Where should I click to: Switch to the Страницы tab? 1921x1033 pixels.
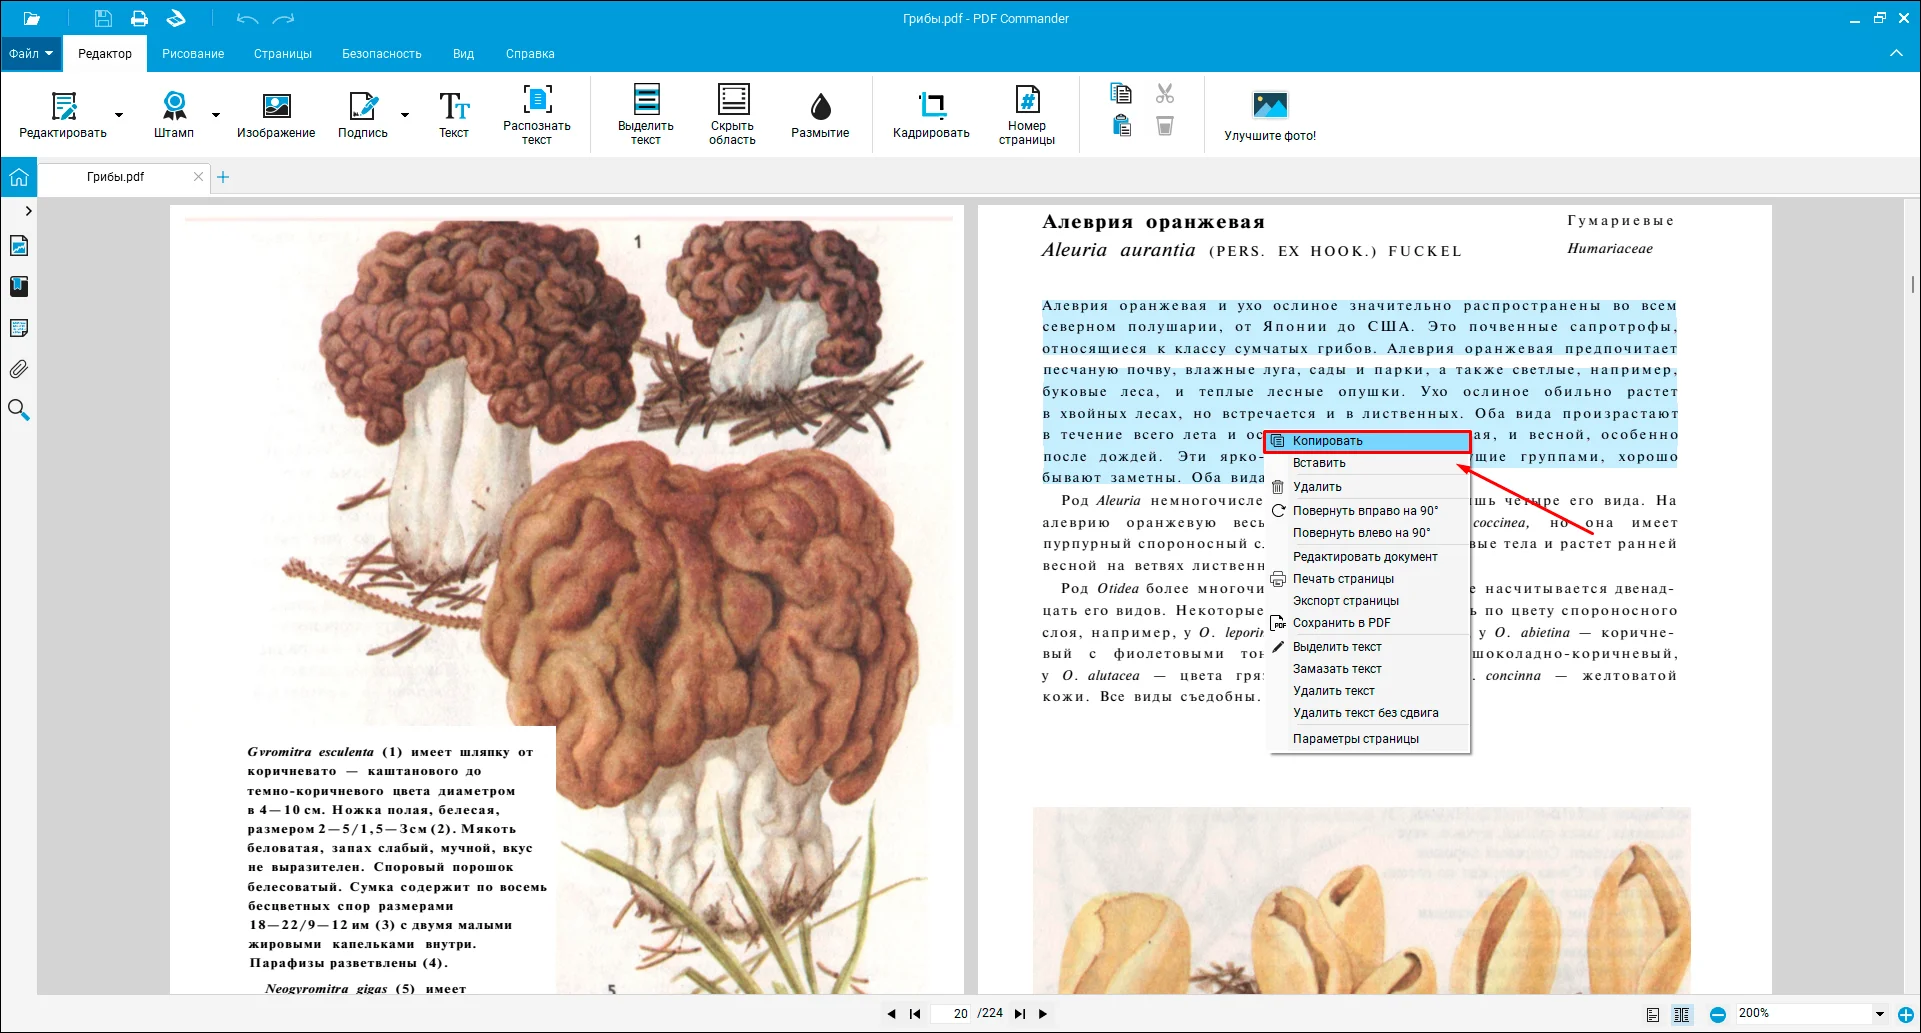pos(283,54)
